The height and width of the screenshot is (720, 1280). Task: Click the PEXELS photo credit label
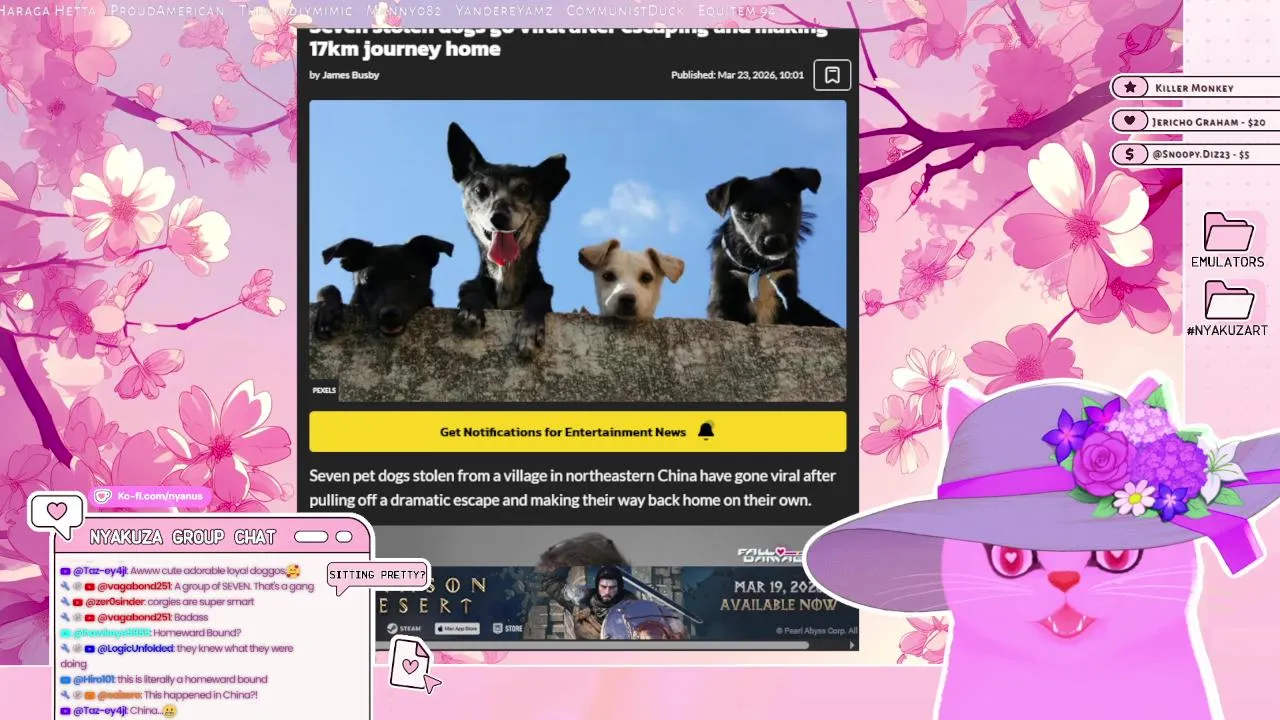(x=324, y=390)
